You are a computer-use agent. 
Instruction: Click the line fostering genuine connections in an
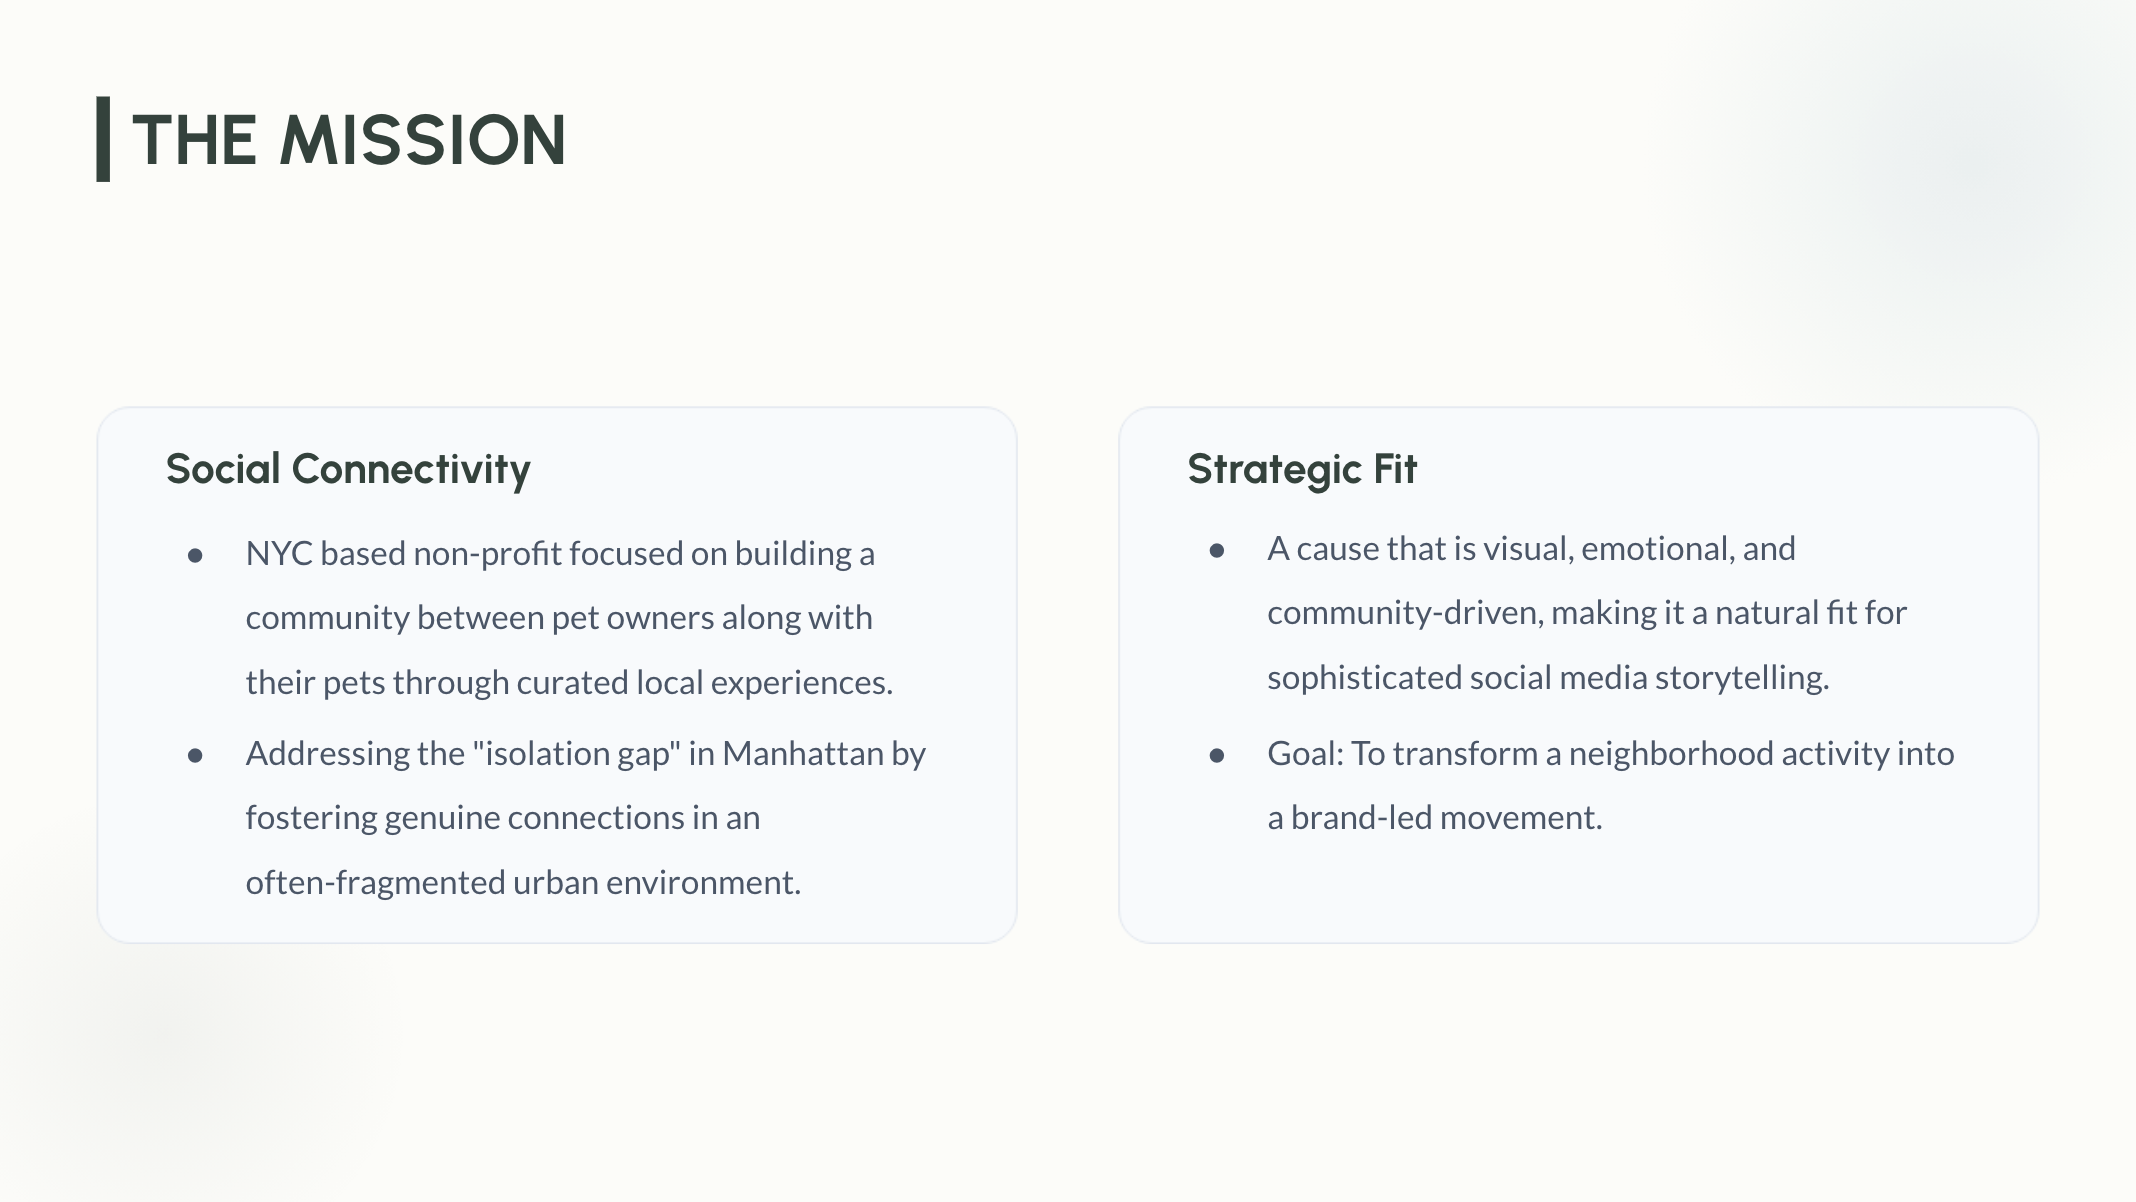click(503, 817)
